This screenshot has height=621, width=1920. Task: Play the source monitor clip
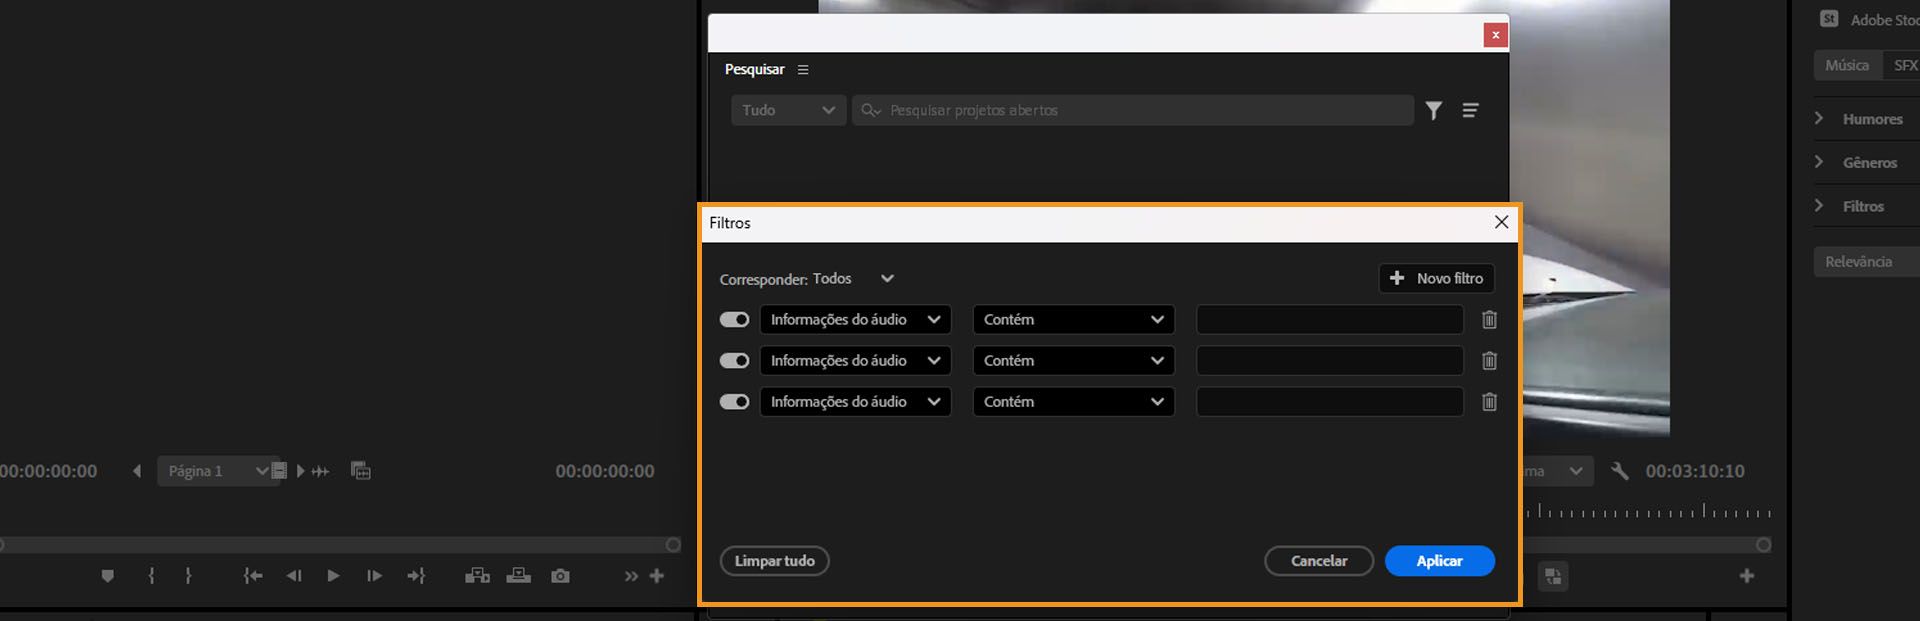[x=333, y=576]
